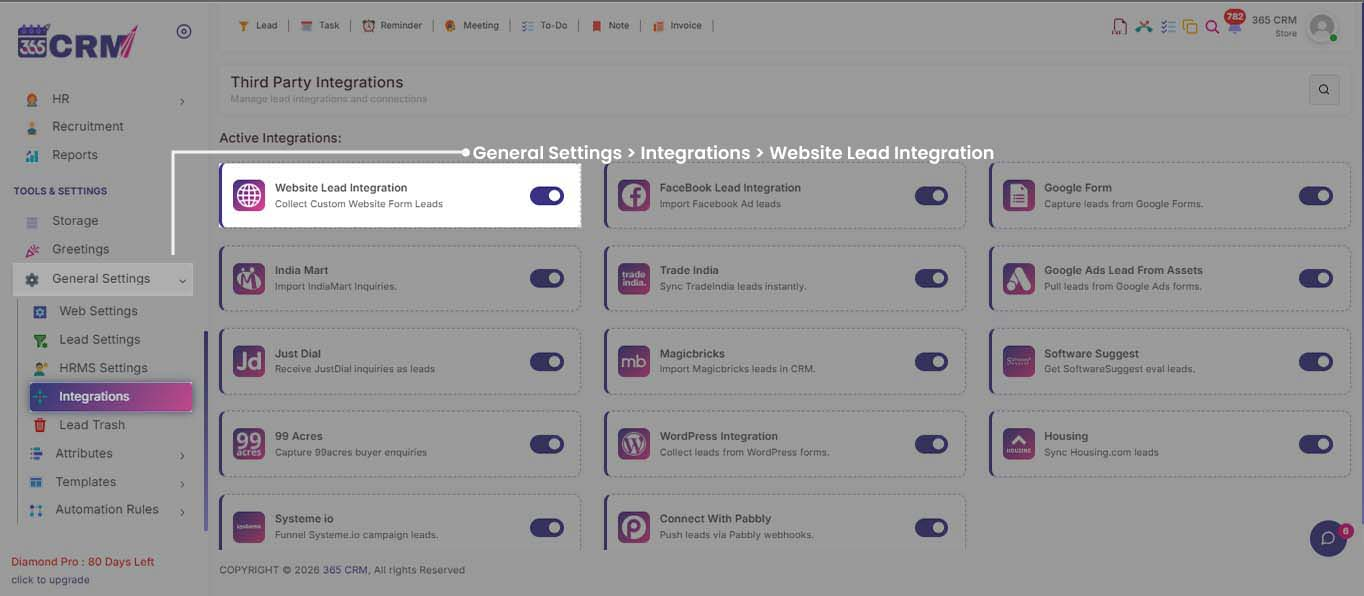The image size is (1364, 596).
Task: Select Lead Settings submenu item
Action: coord(99,340)
